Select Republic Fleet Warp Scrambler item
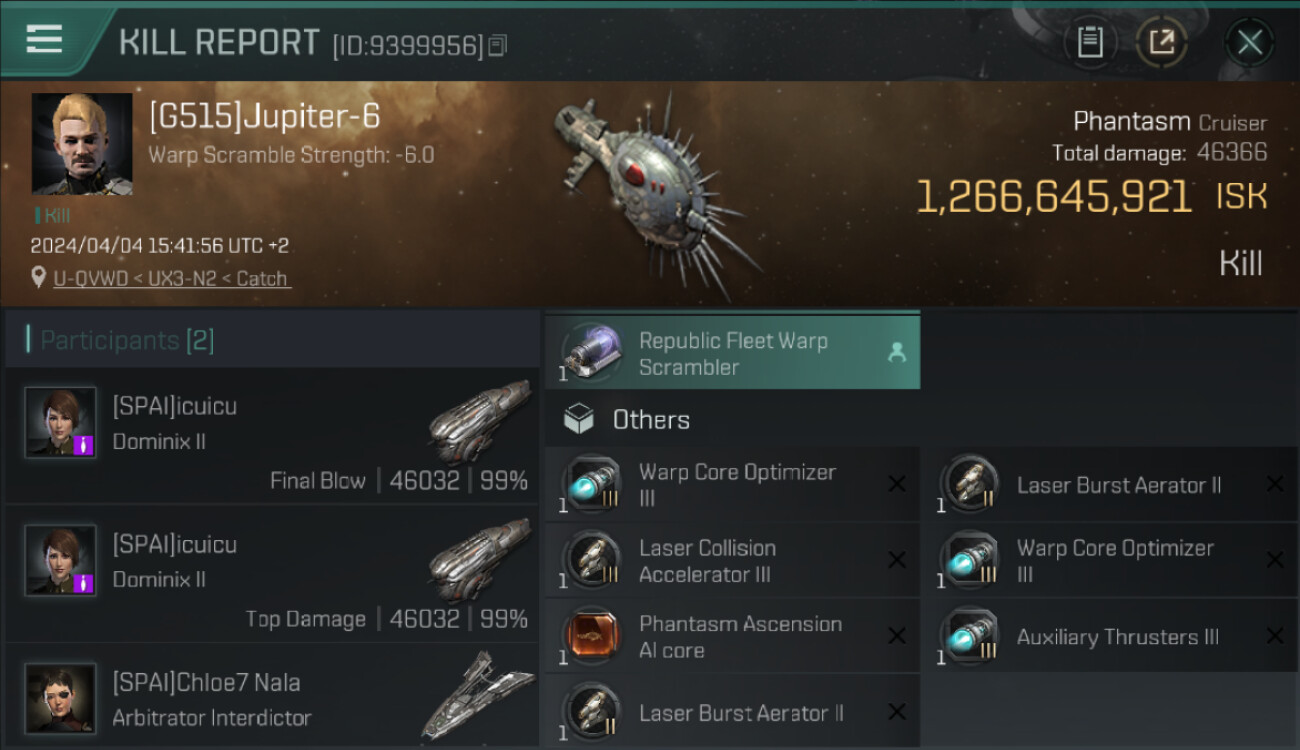The width and height of the screenshot is (1300, 750). (733, 352)
